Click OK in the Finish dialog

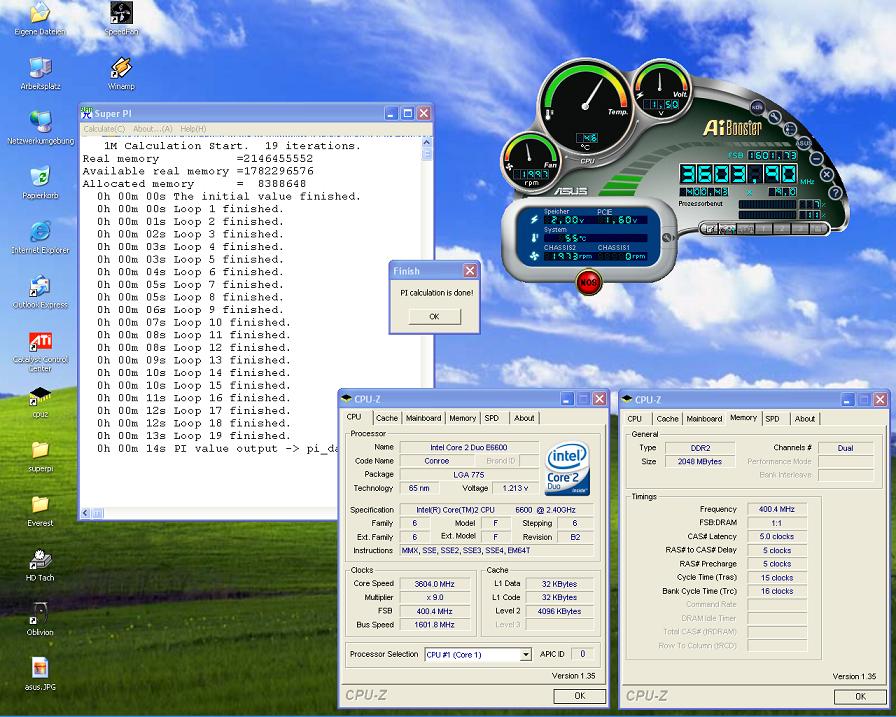pos(434,317)
